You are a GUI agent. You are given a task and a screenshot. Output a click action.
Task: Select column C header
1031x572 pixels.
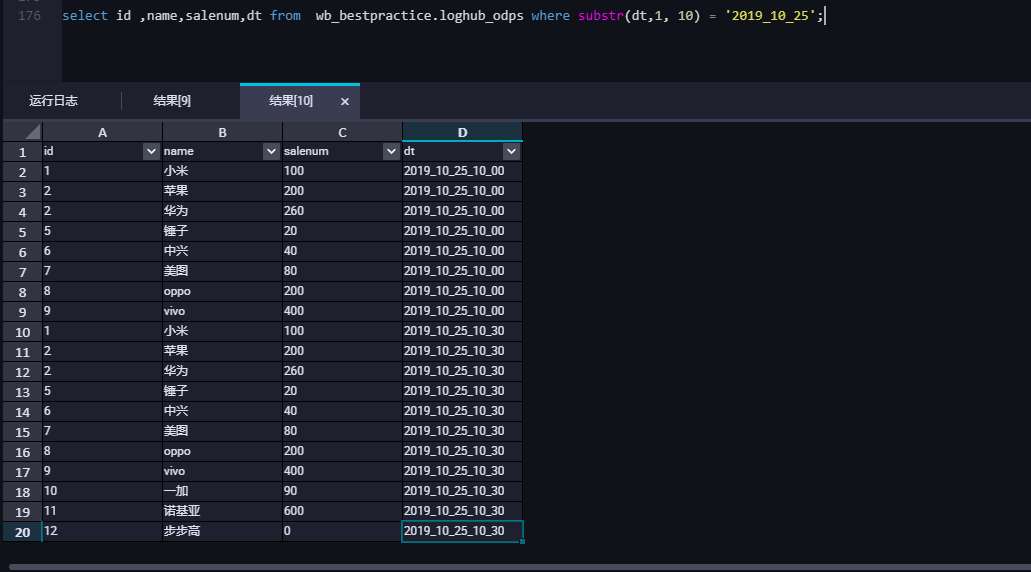pos(342,132)
